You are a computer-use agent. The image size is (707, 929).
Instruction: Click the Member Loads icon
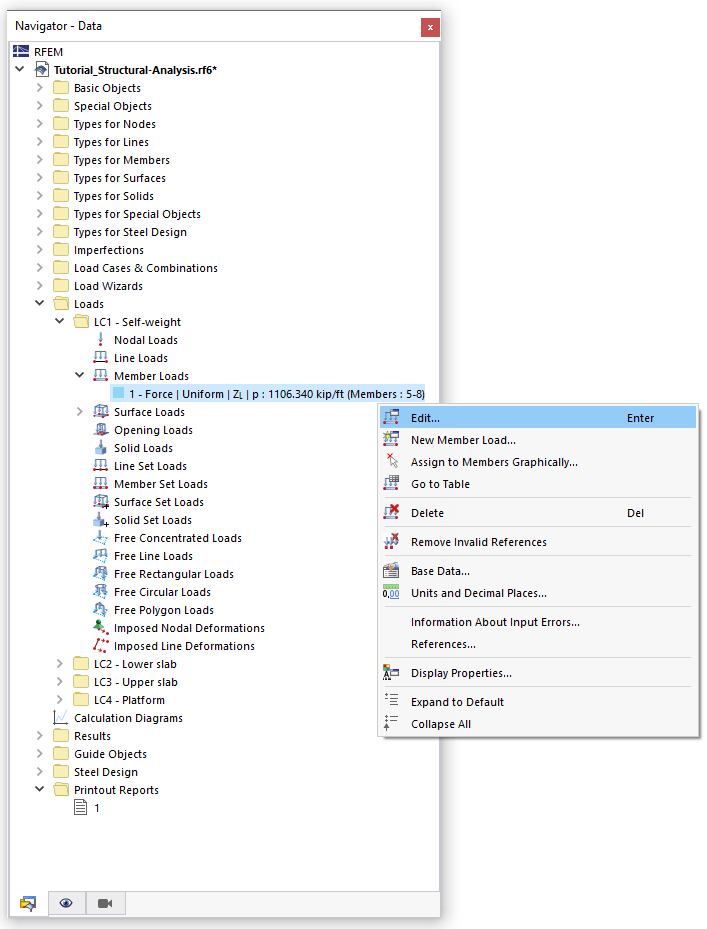pos(101,376)
